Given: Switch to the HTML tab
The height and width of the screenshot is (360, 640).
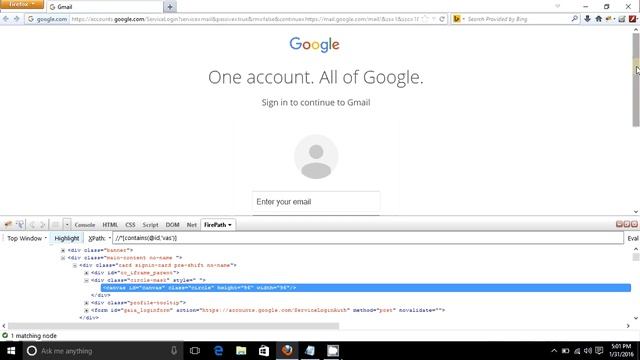Looking at the screenshot, I should click(110, 225).
